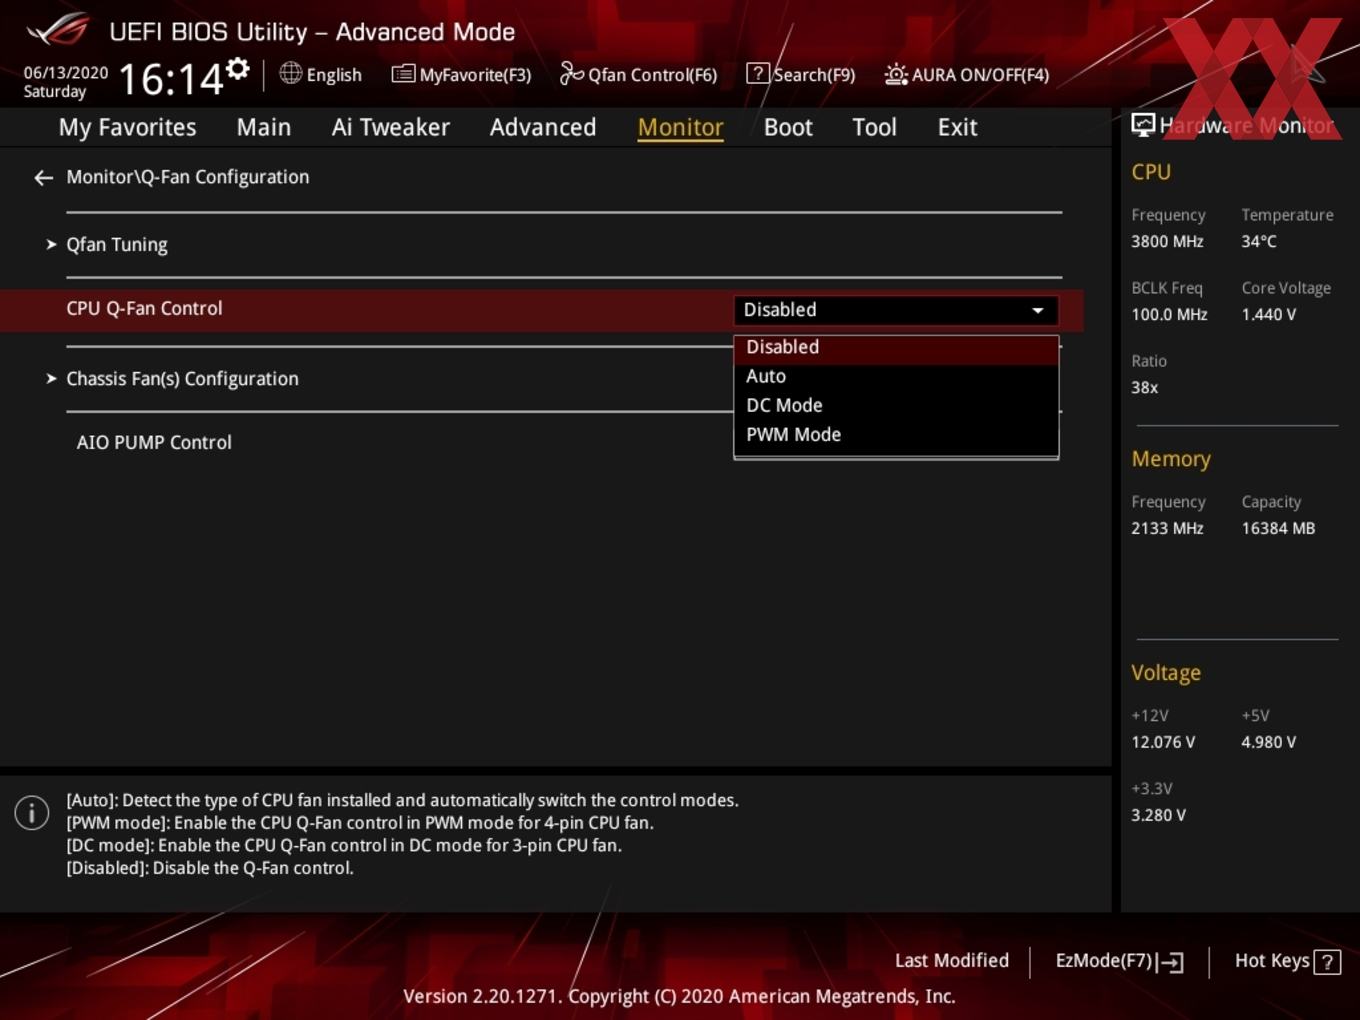Image resolution: width=1360 pixels, height=1020 pixels.
Task: Click the BCLK Freq value 100.0 MHz
Action: [x=1169, y=314]
